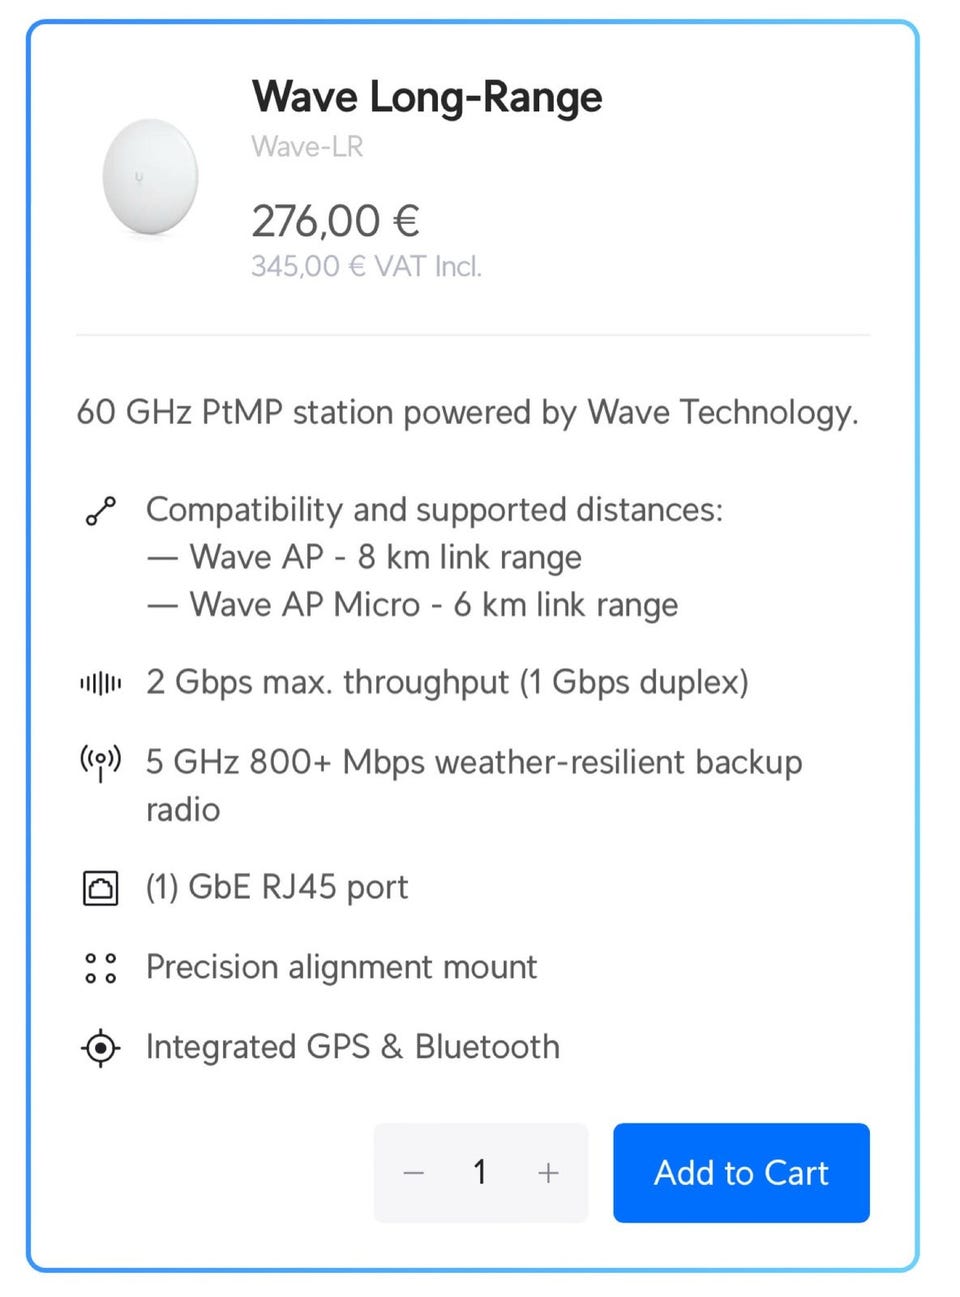Viewport: 960px width, 1297px height.
Task: Click the Wave AP Micro 6 km line
Action: [x=433, y=605]
